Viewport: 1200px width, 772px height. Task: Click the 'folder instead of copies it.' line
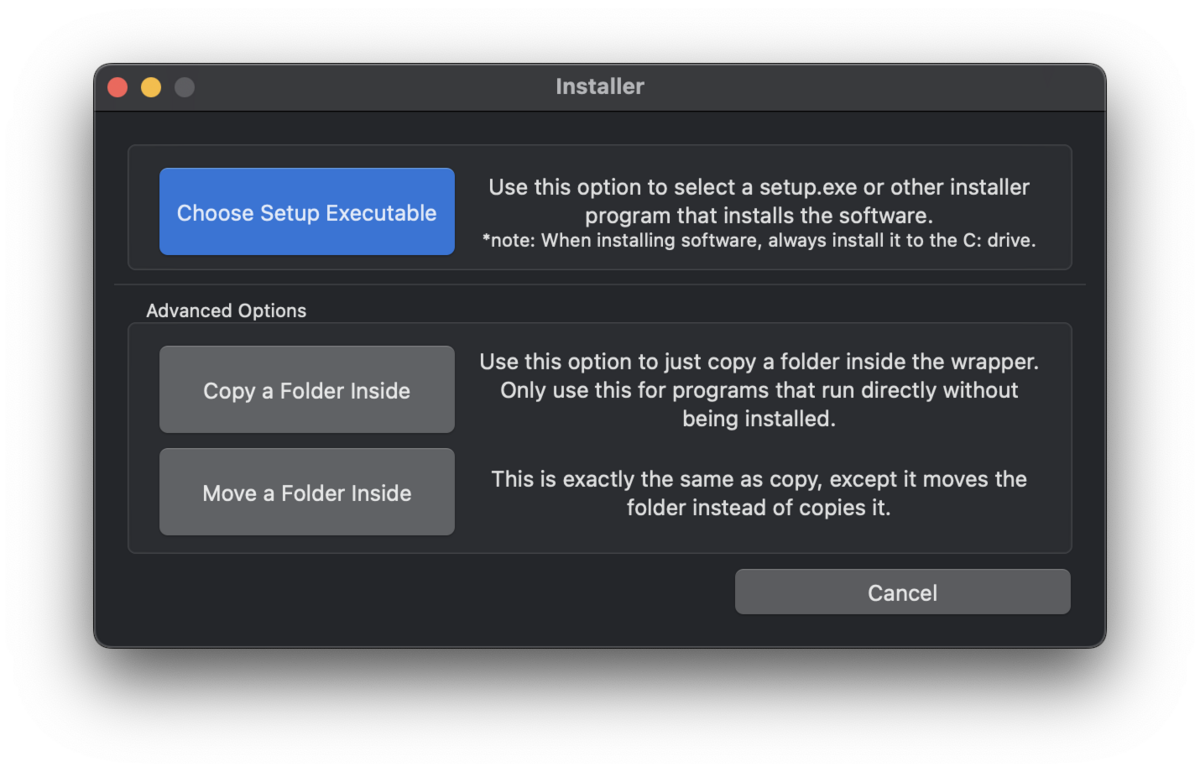coord(758,508)
